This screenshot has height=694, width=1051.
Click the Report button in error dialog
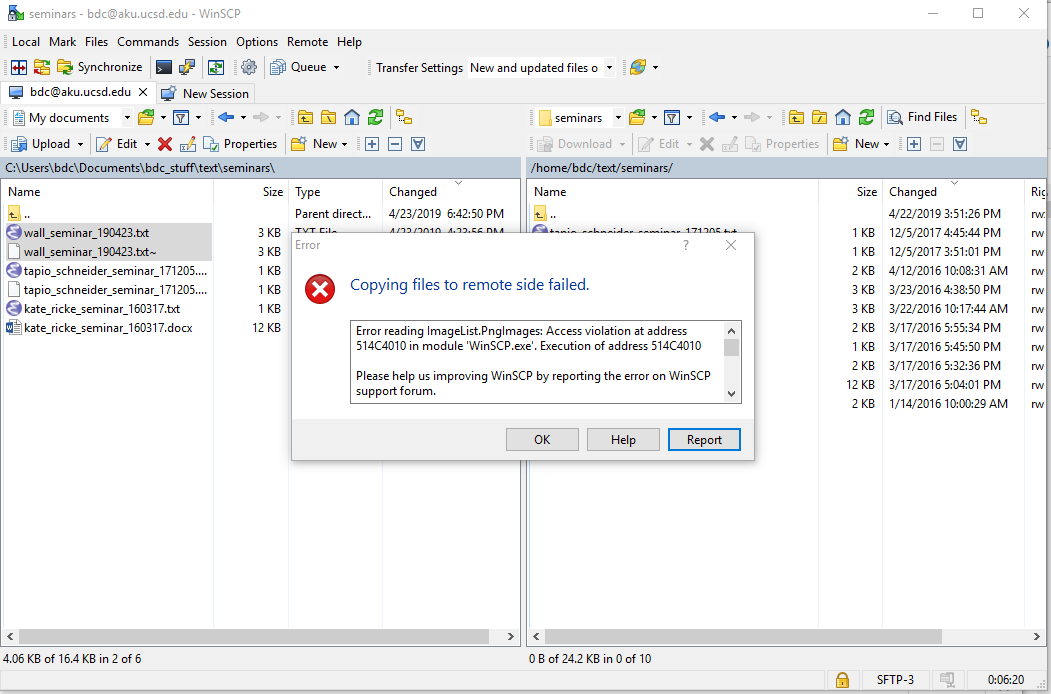coord(704,440)
